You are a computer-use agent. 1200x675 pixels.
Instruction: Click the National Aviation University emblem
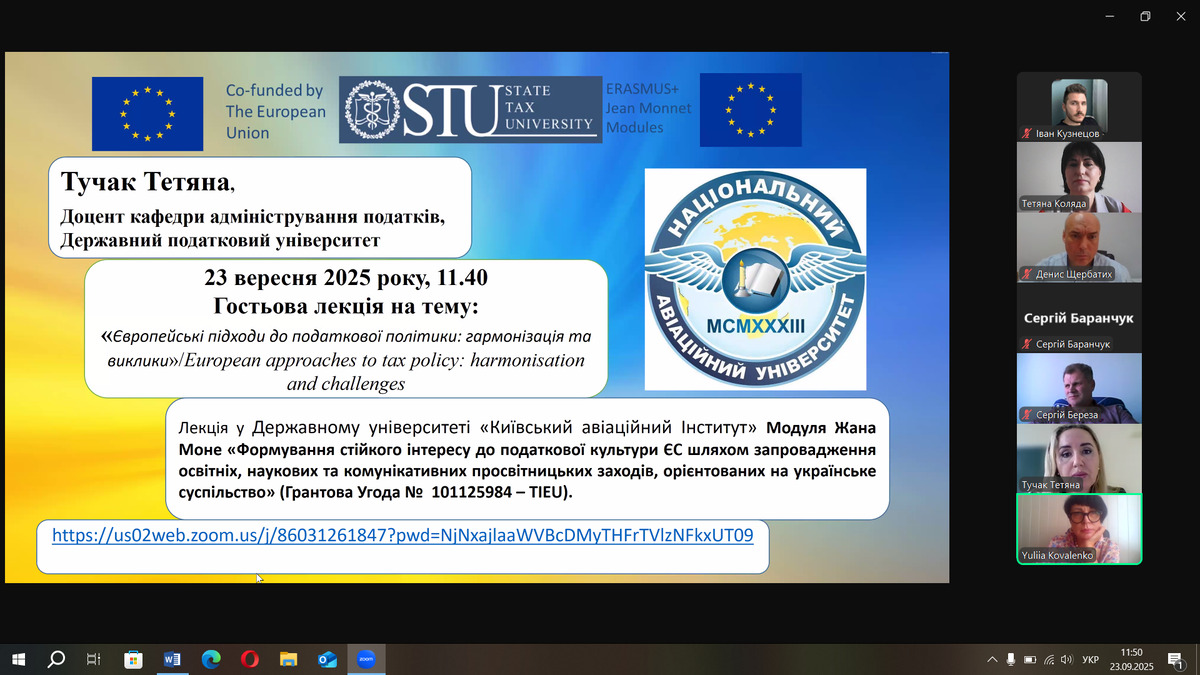pyautogui.click(x=755, y=279)
